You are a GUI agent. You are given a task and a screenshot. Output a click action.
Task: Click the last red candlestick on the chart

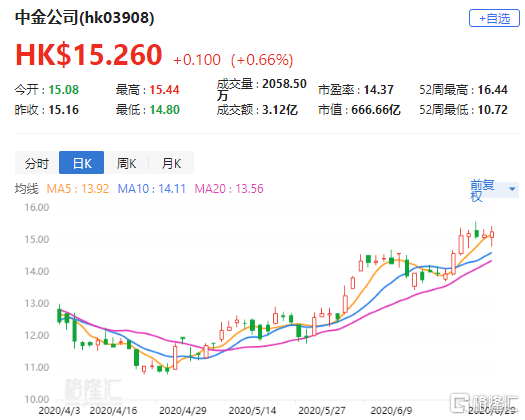492,235
